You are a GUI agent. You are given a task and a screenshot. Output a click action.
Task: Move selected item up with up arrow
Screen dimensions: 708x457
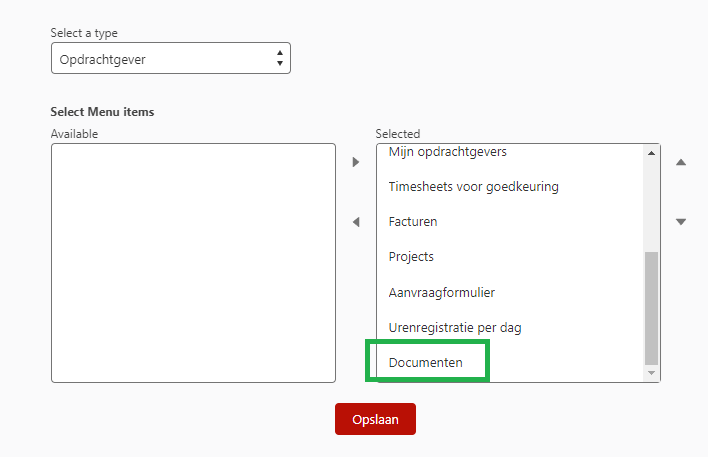[x=681, y=162]
